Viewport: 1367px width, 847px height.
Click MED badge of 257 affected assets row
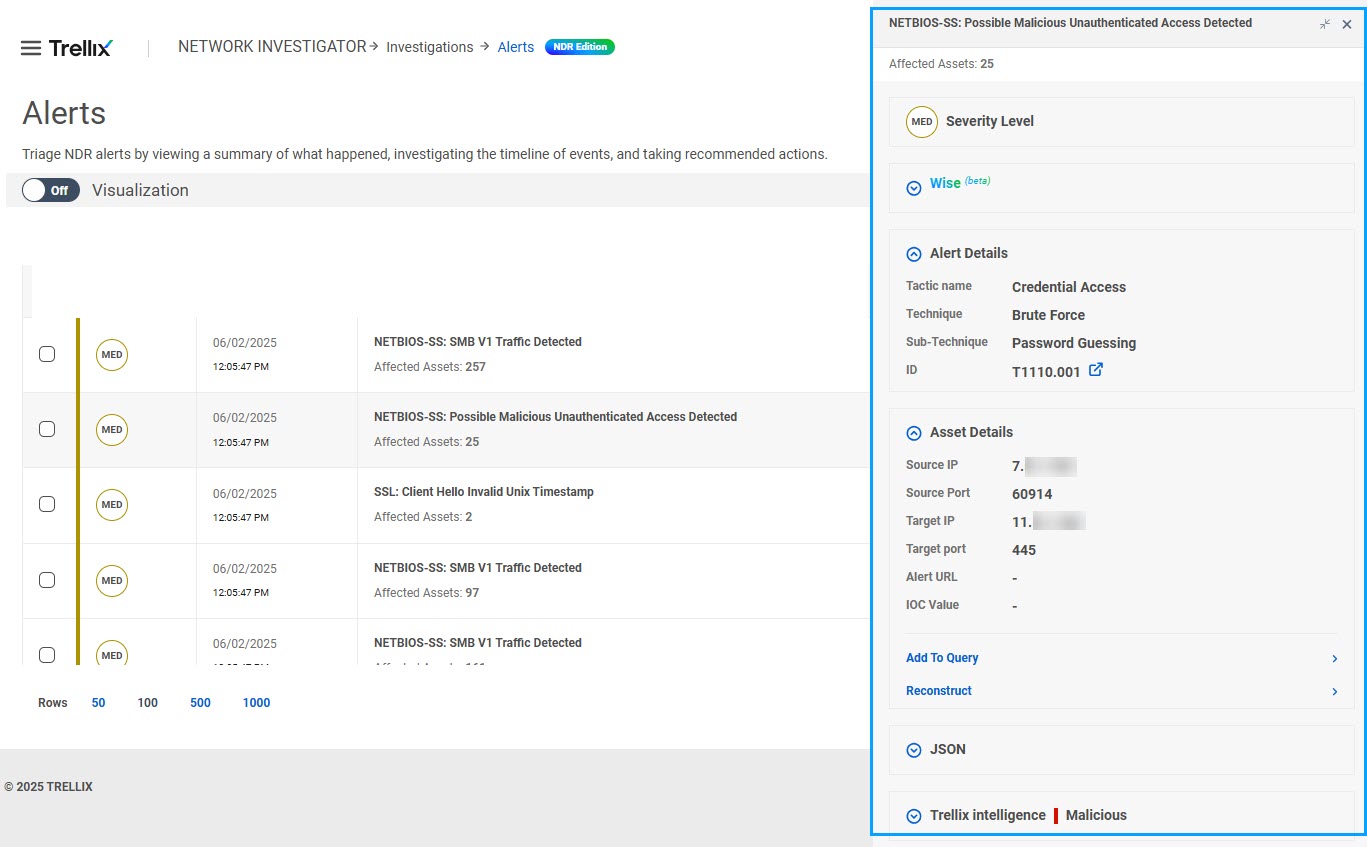tap(112, 354)
